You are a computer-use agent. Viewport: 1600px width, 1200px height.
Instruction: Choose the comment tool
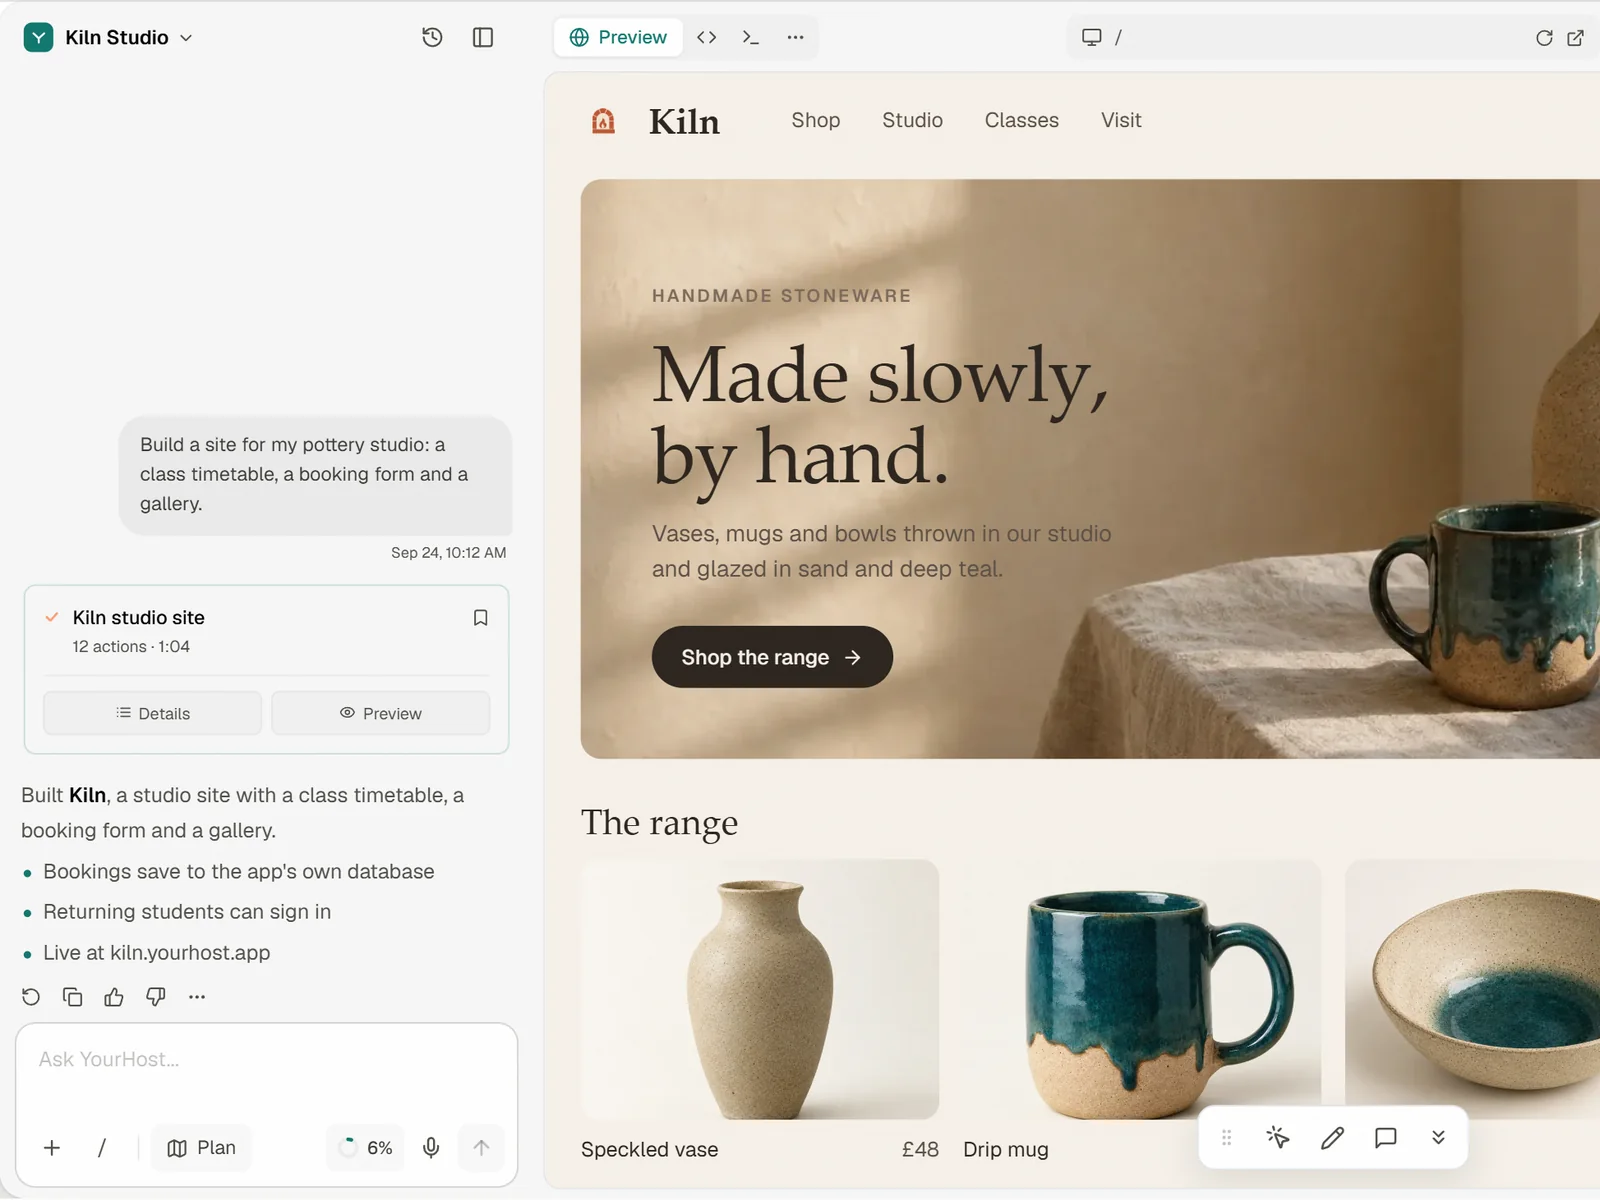click(x=1385, y=1138)
